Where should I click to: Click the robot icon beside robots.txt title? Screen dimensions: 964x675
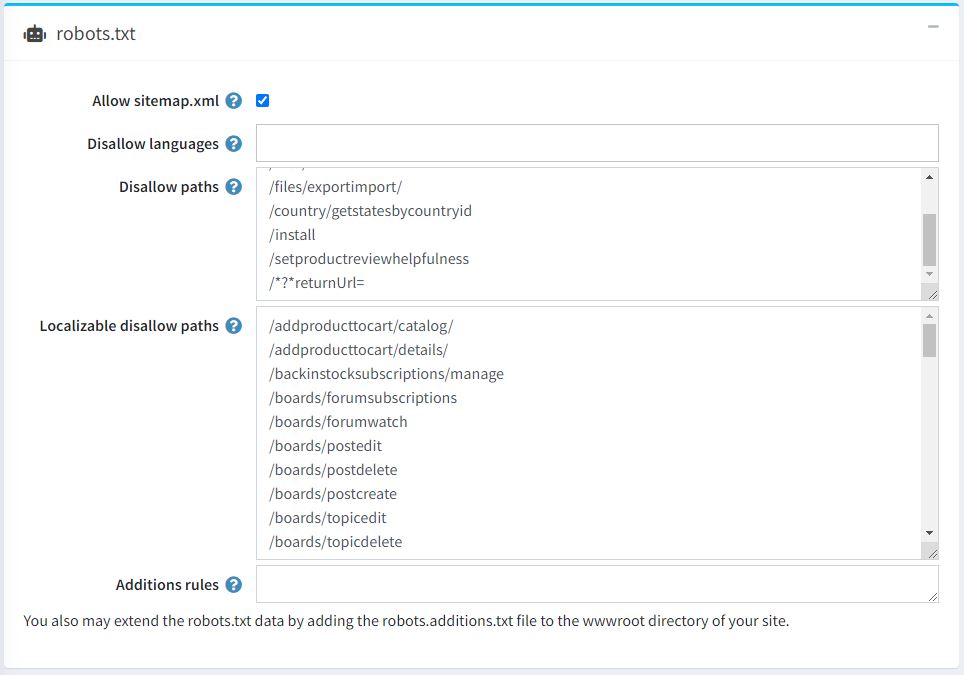(x=35, y=33)
